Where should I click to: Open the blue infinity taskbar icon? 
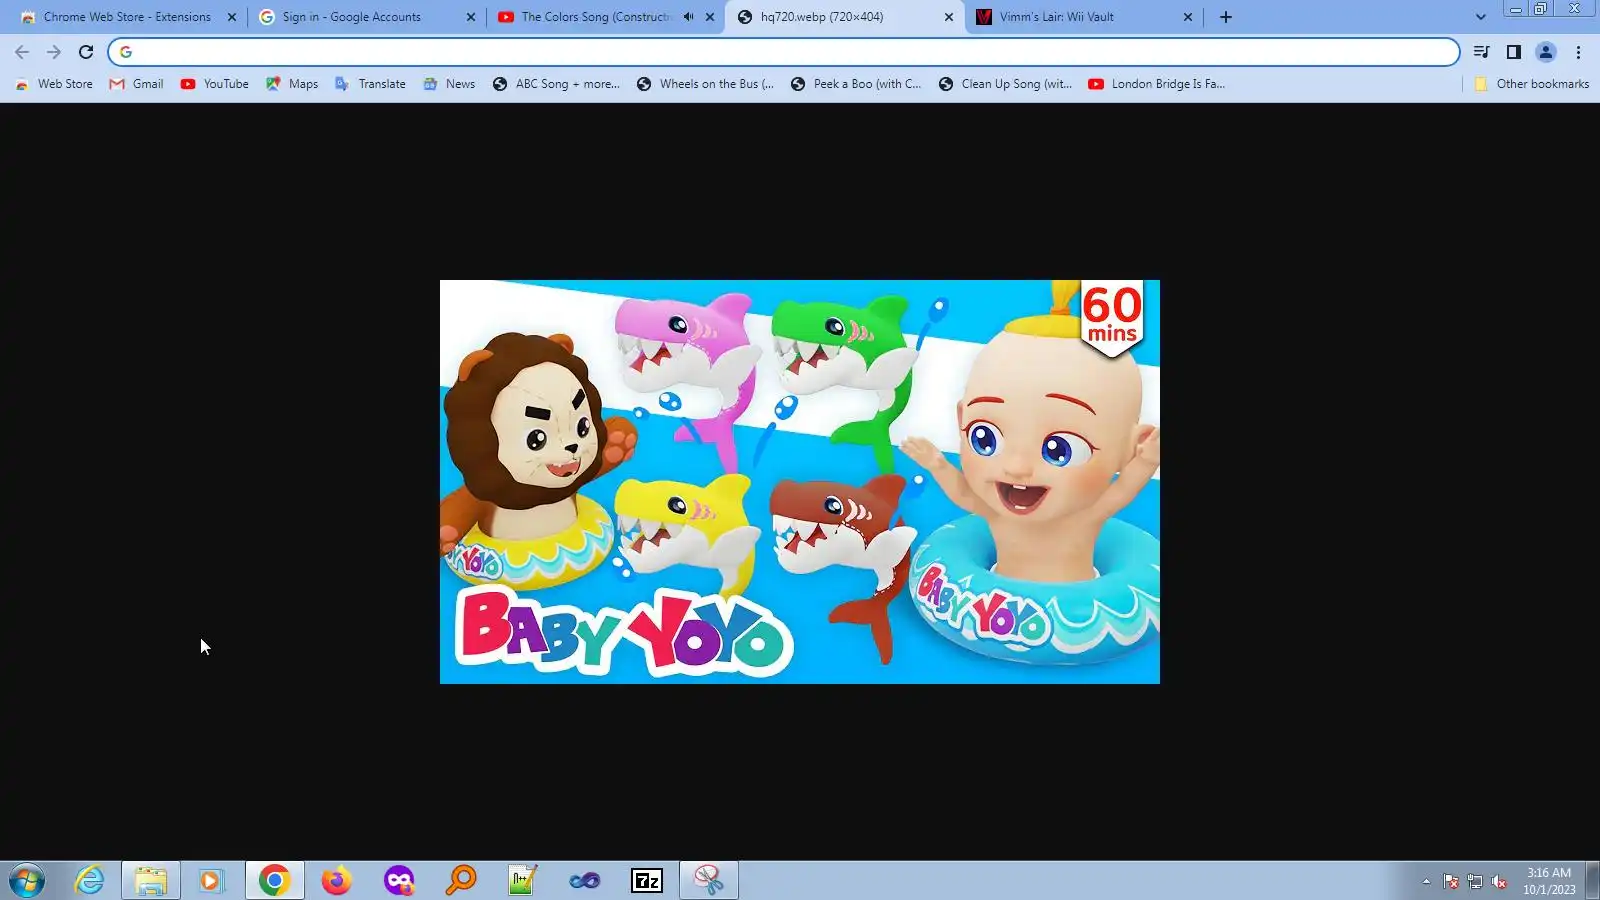585,880
